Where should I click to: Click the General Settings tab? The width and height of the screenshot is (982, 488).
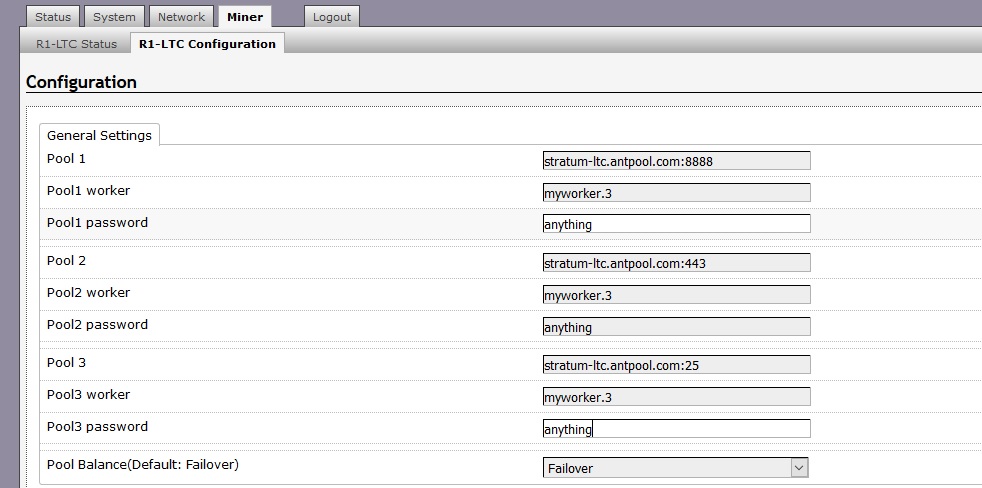pos(100,135)
